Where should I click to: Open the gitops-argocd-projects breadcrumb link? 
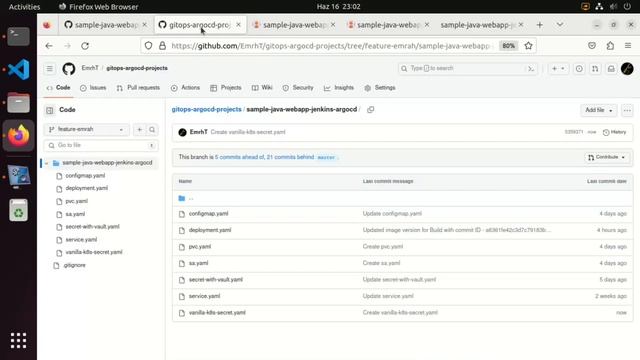[x=207, y=109]
